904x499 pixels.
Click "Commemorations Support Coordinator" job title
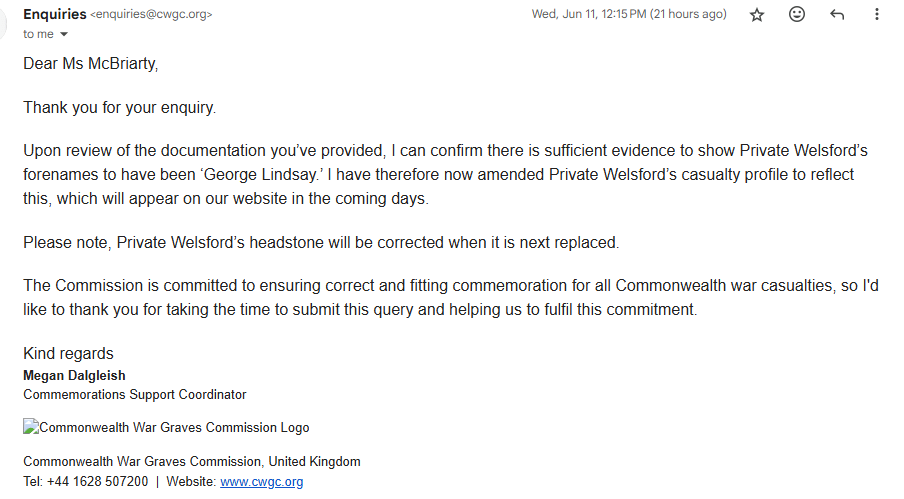(x=134, y=395)
